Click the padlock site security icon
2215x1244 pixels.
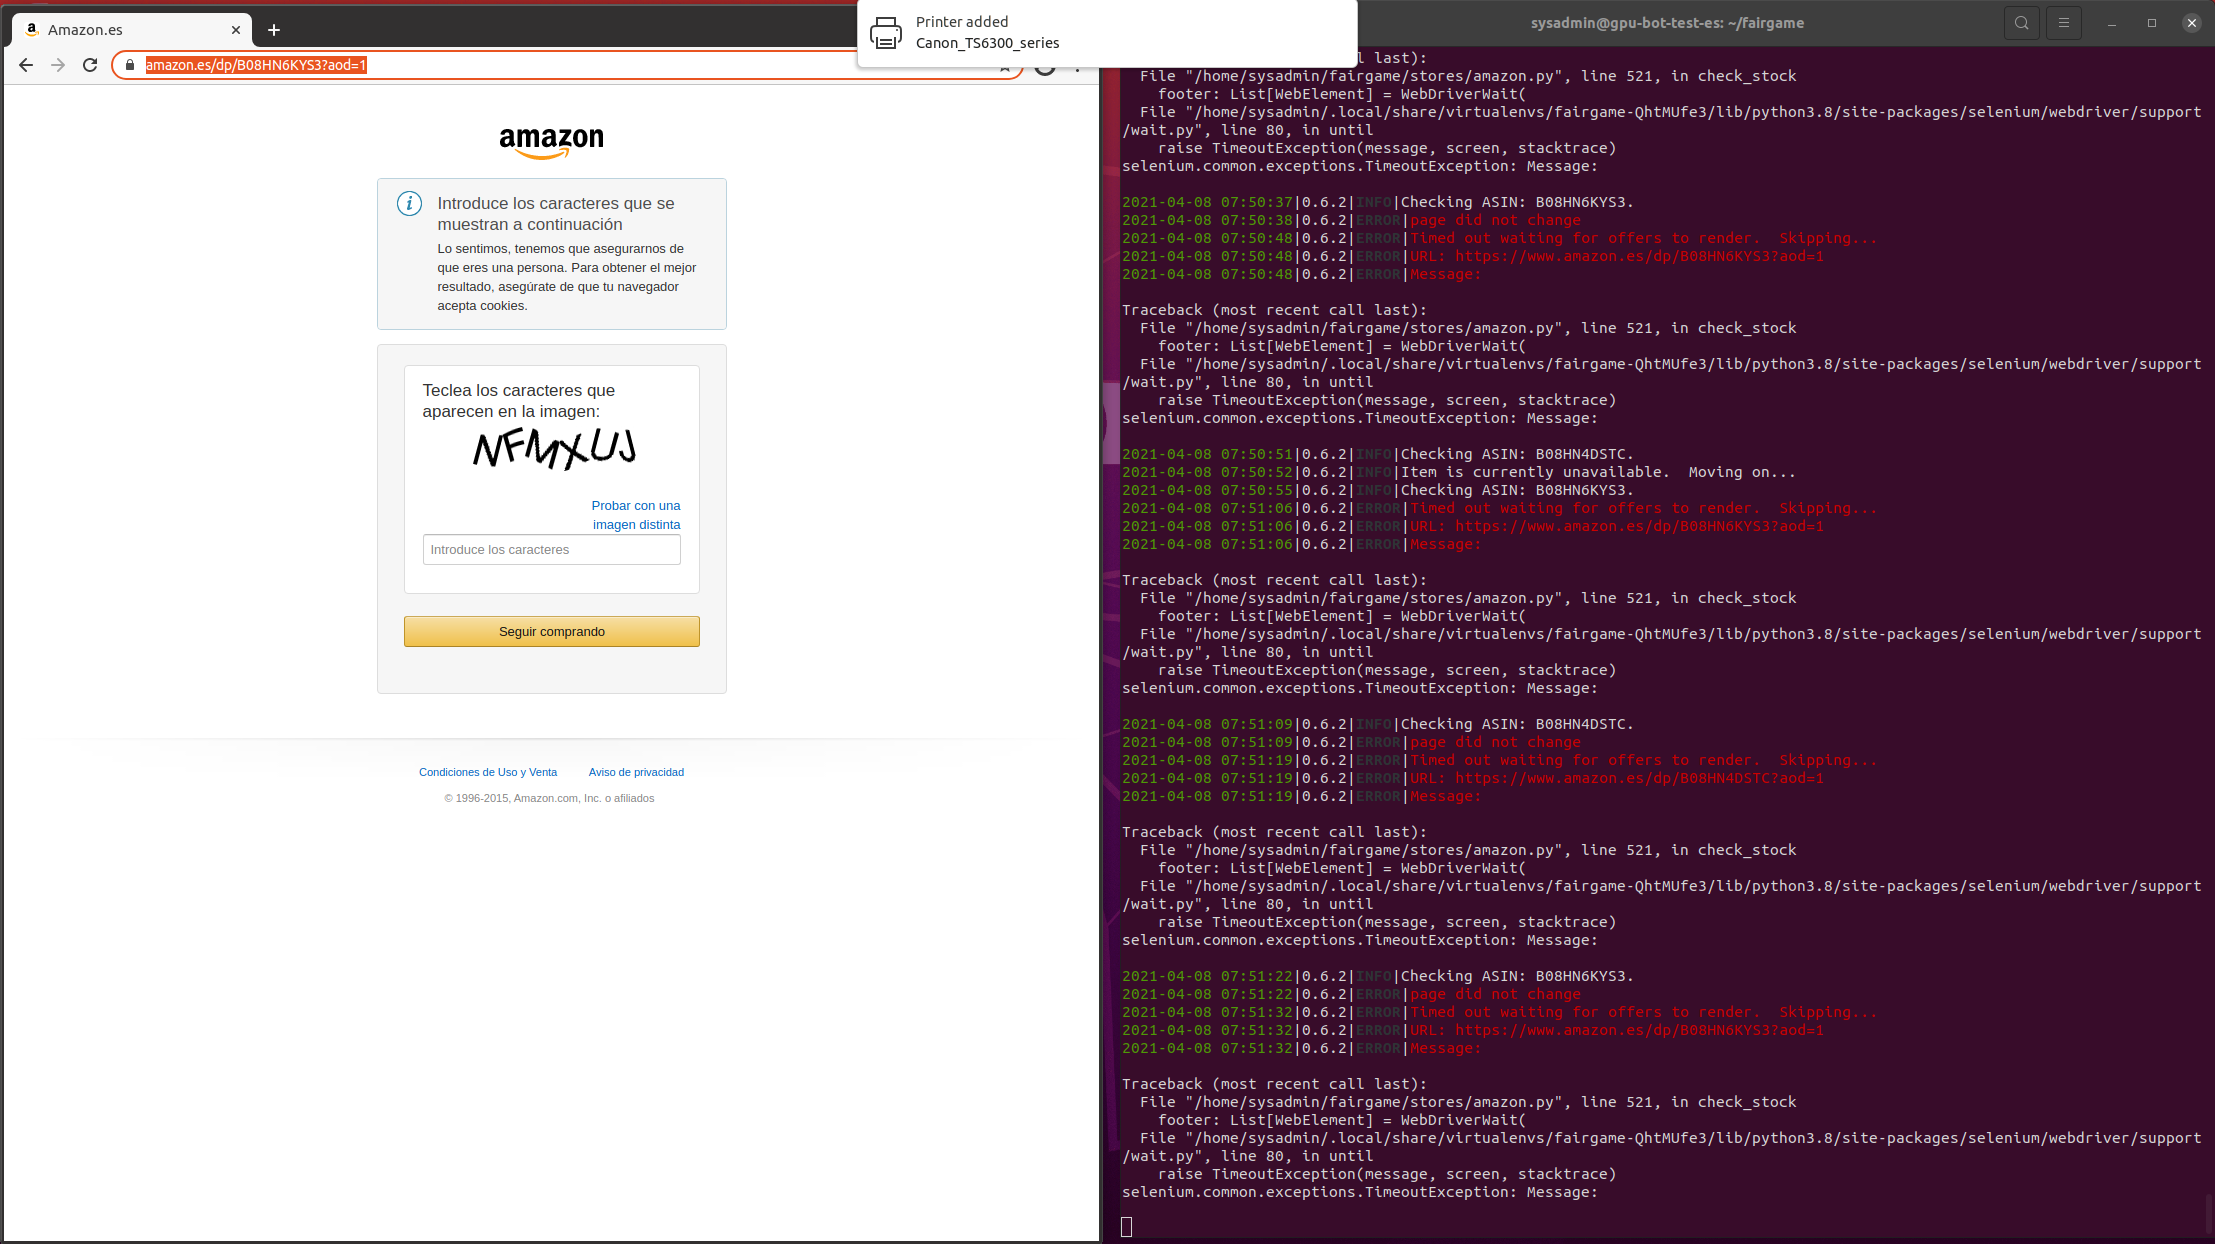130,65
